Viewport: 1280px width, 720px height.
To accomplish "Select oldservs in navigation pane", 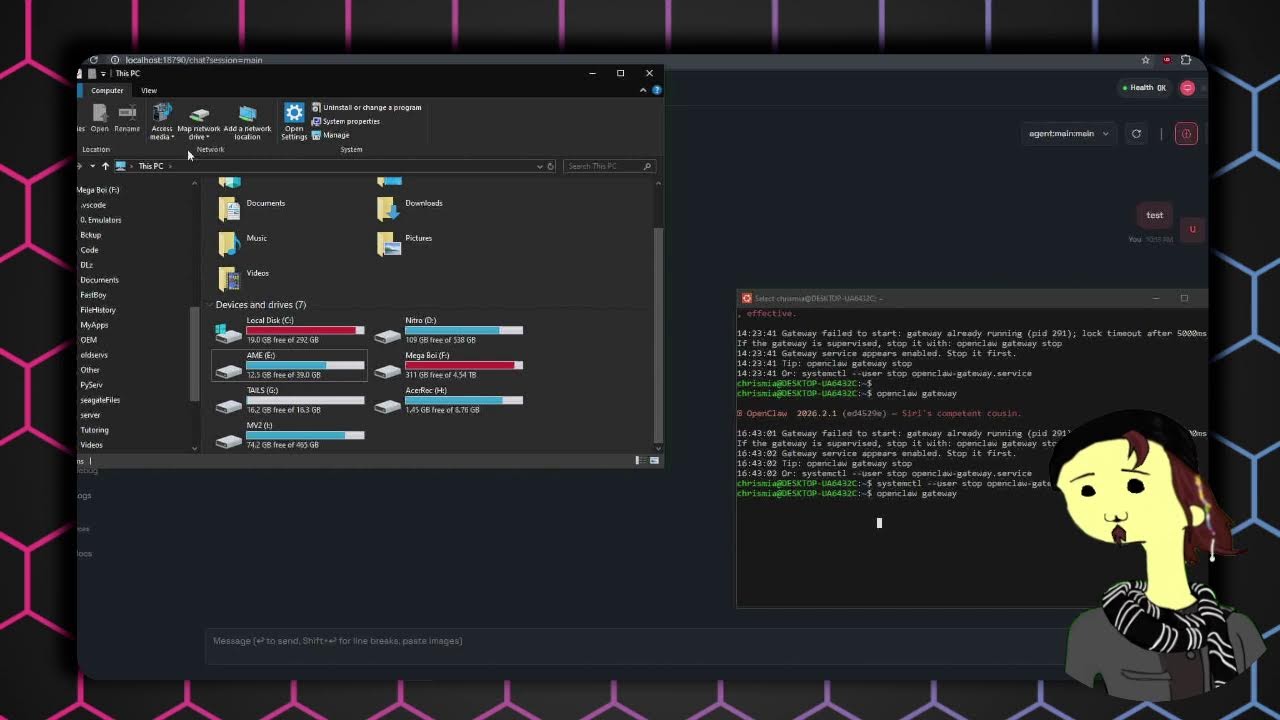I will [94, 355].
